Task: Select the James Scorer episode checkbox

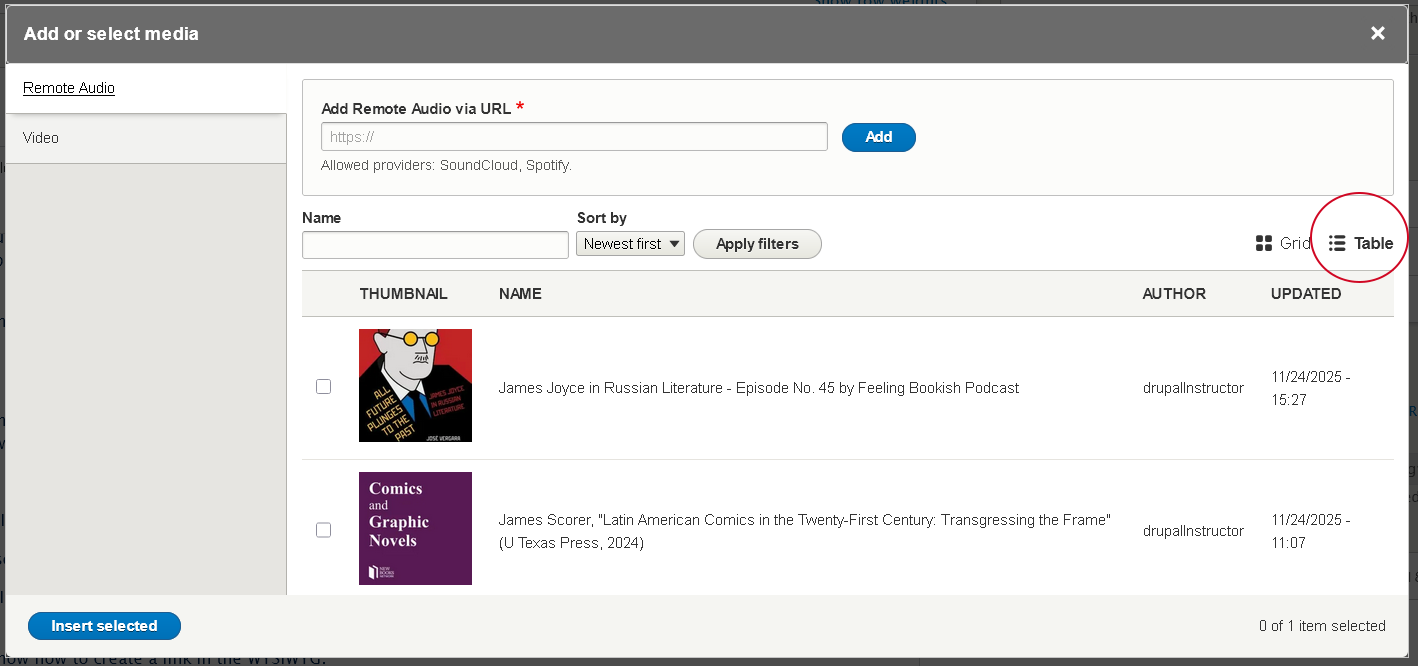Action: pyautogui.click(x=323, y=529)
